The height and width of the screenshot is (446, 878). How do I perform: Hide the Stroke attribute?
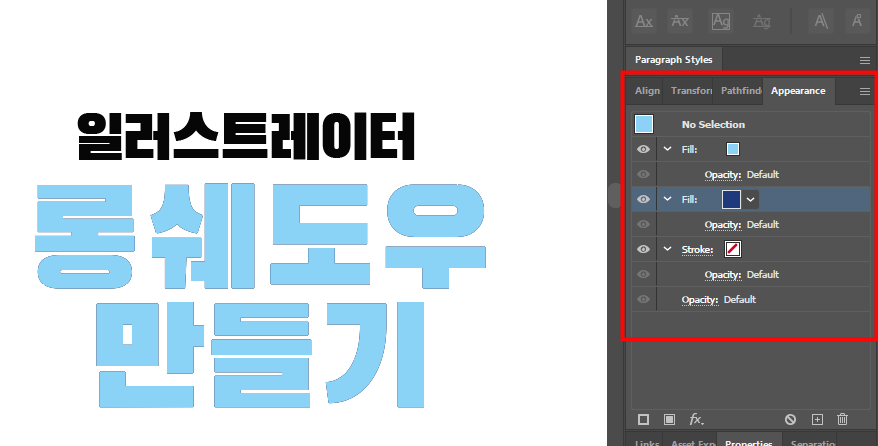pyautogui.click(x=643, y=250)
